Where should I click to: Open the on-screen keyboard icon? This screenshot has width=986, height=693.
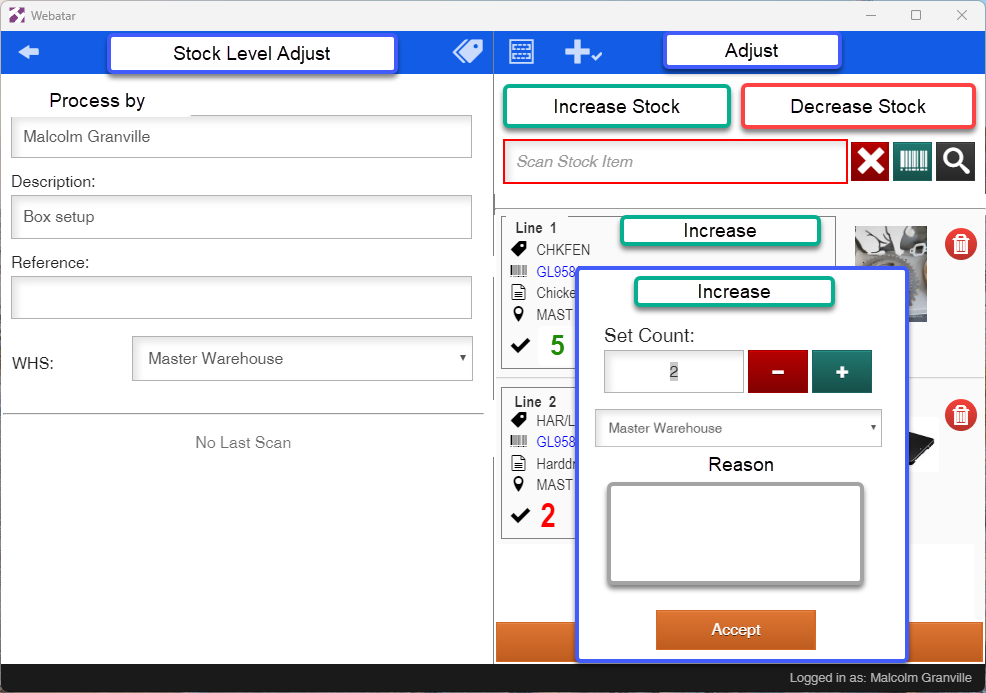click(x=521, y=52)
